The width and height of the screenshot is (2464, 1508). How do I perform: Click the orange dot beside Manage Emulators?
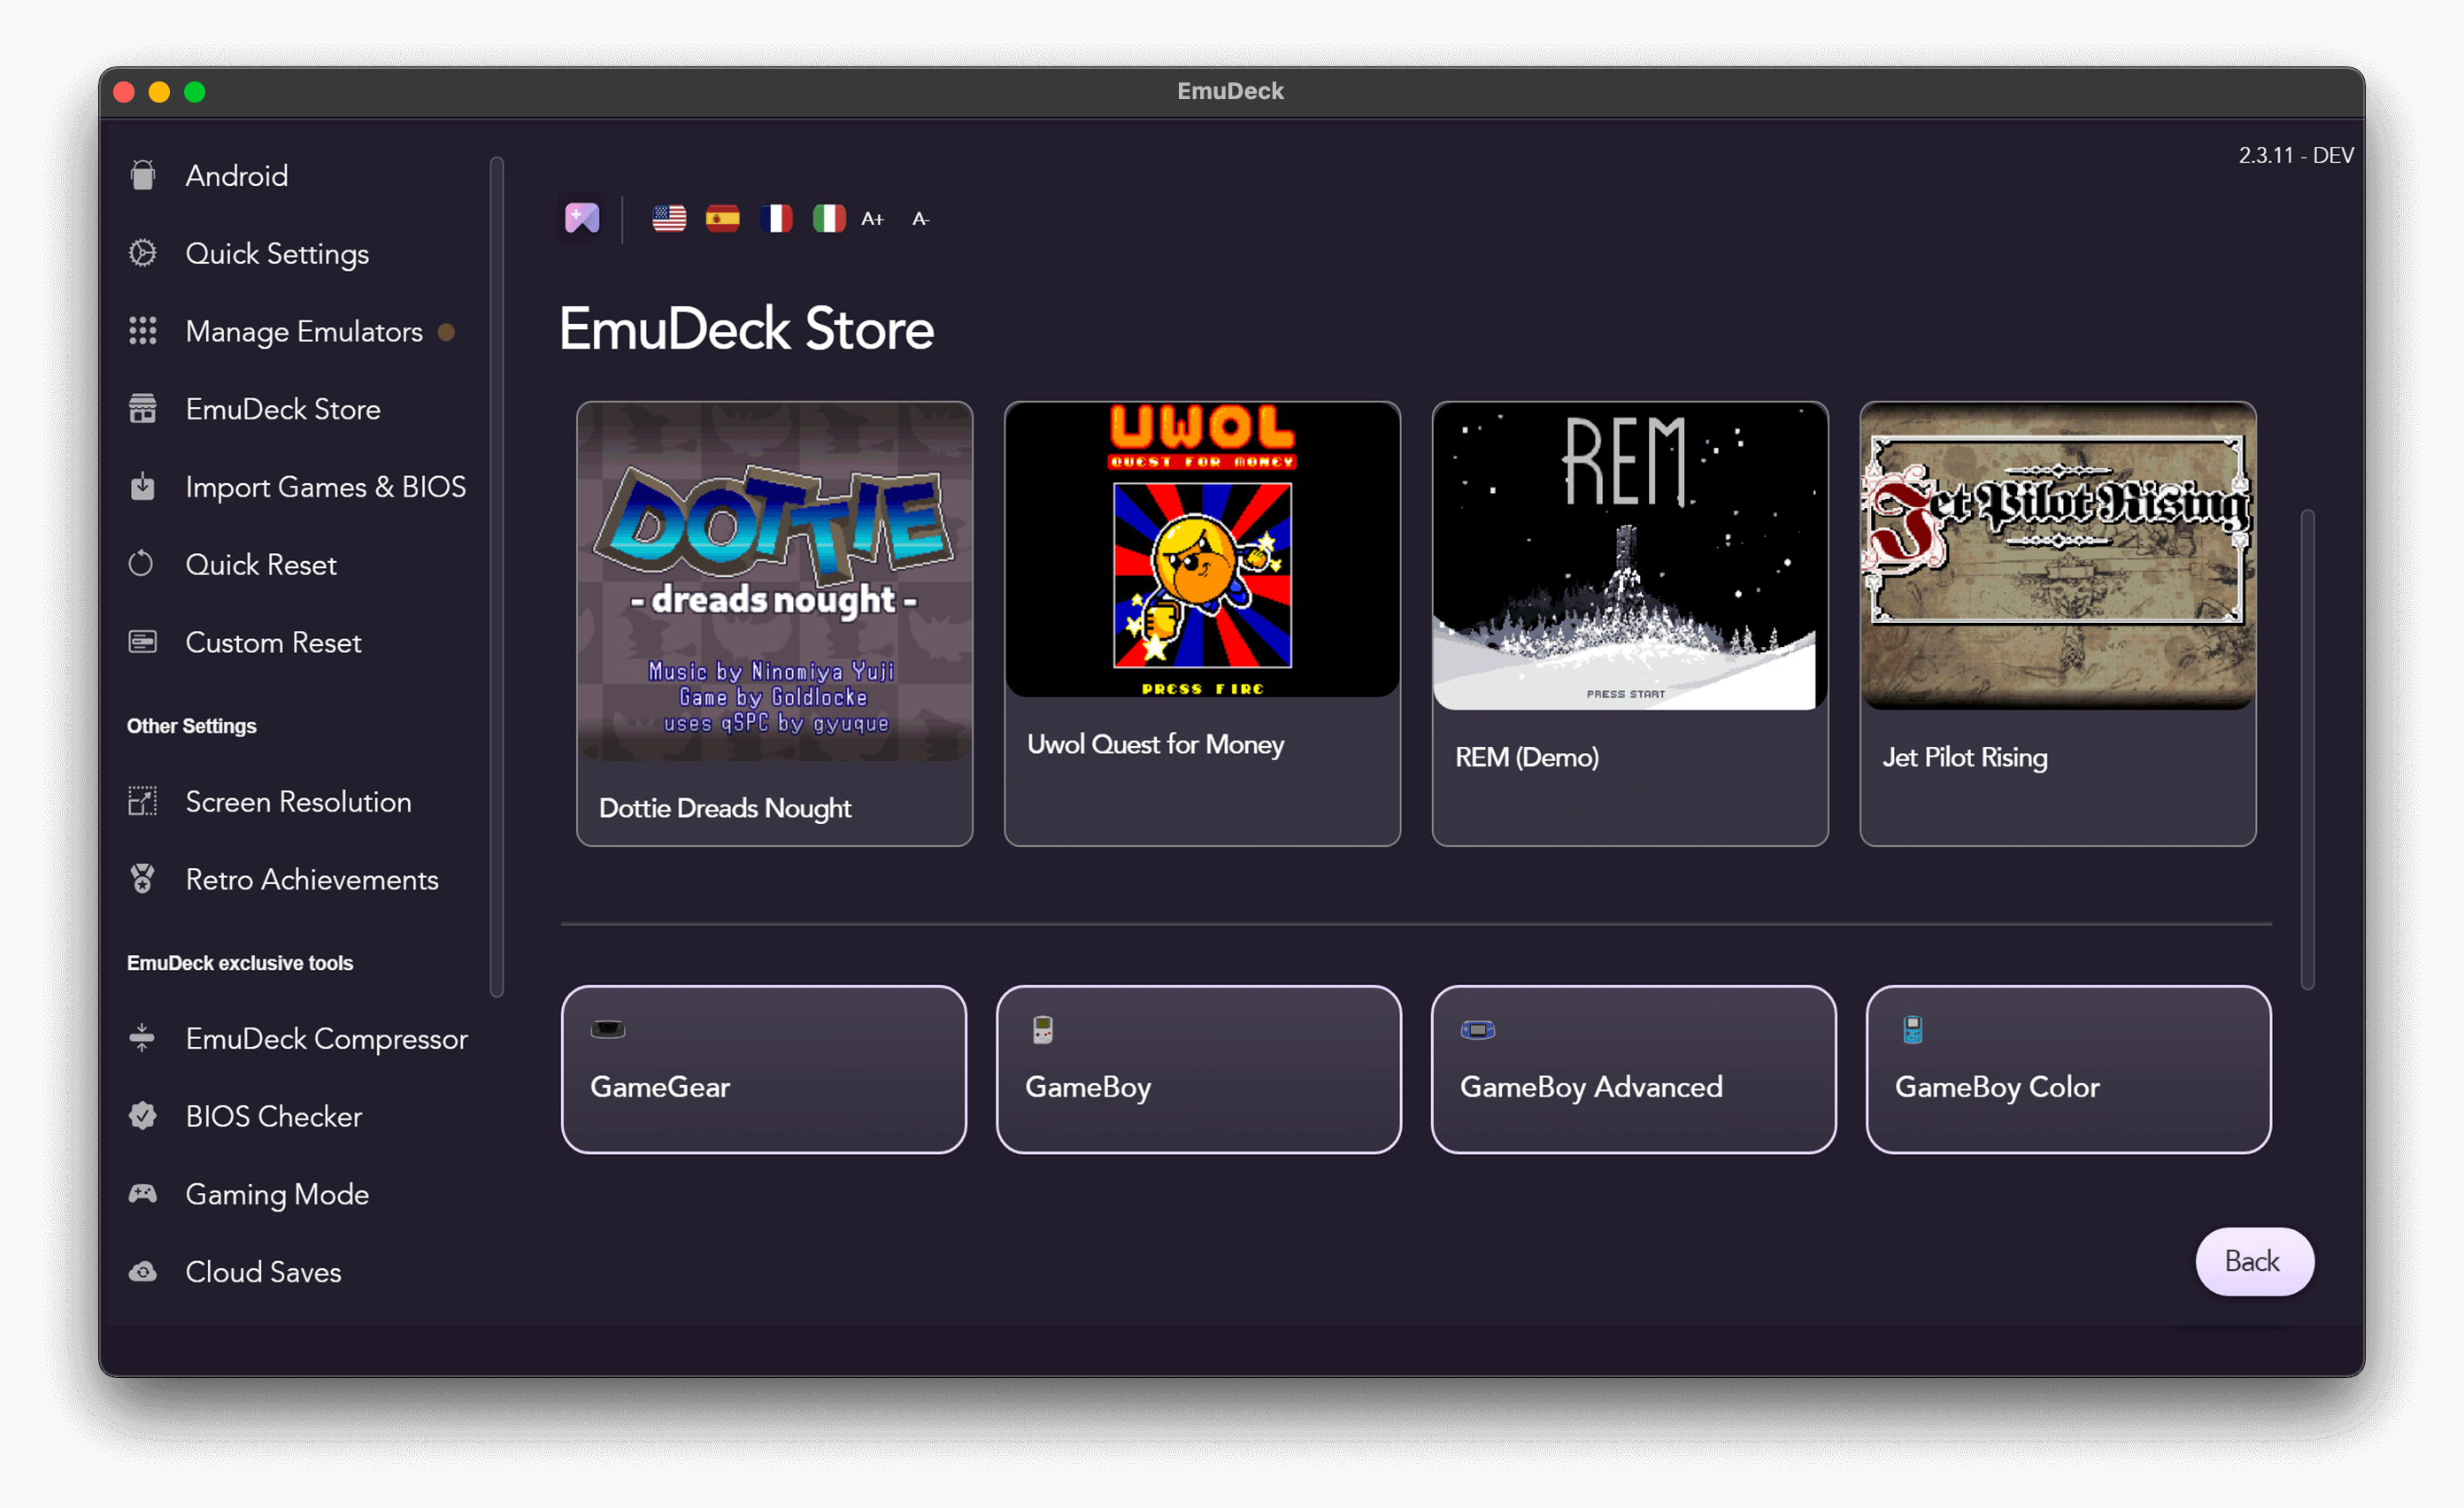coord(447,332)
